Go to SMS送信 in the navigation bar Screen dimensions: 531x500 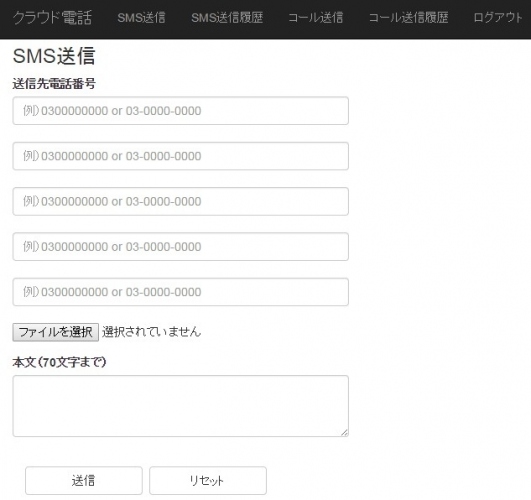point(141,18)
